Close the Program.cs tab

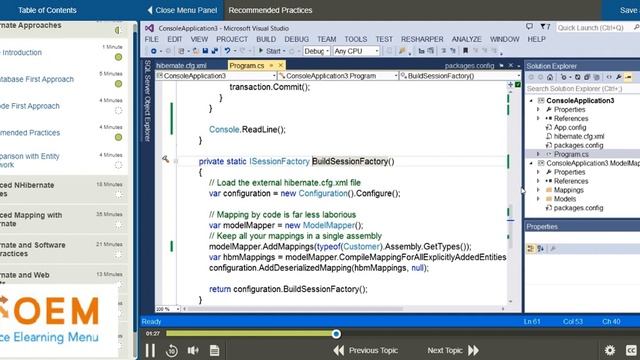[x=281, y=65]
